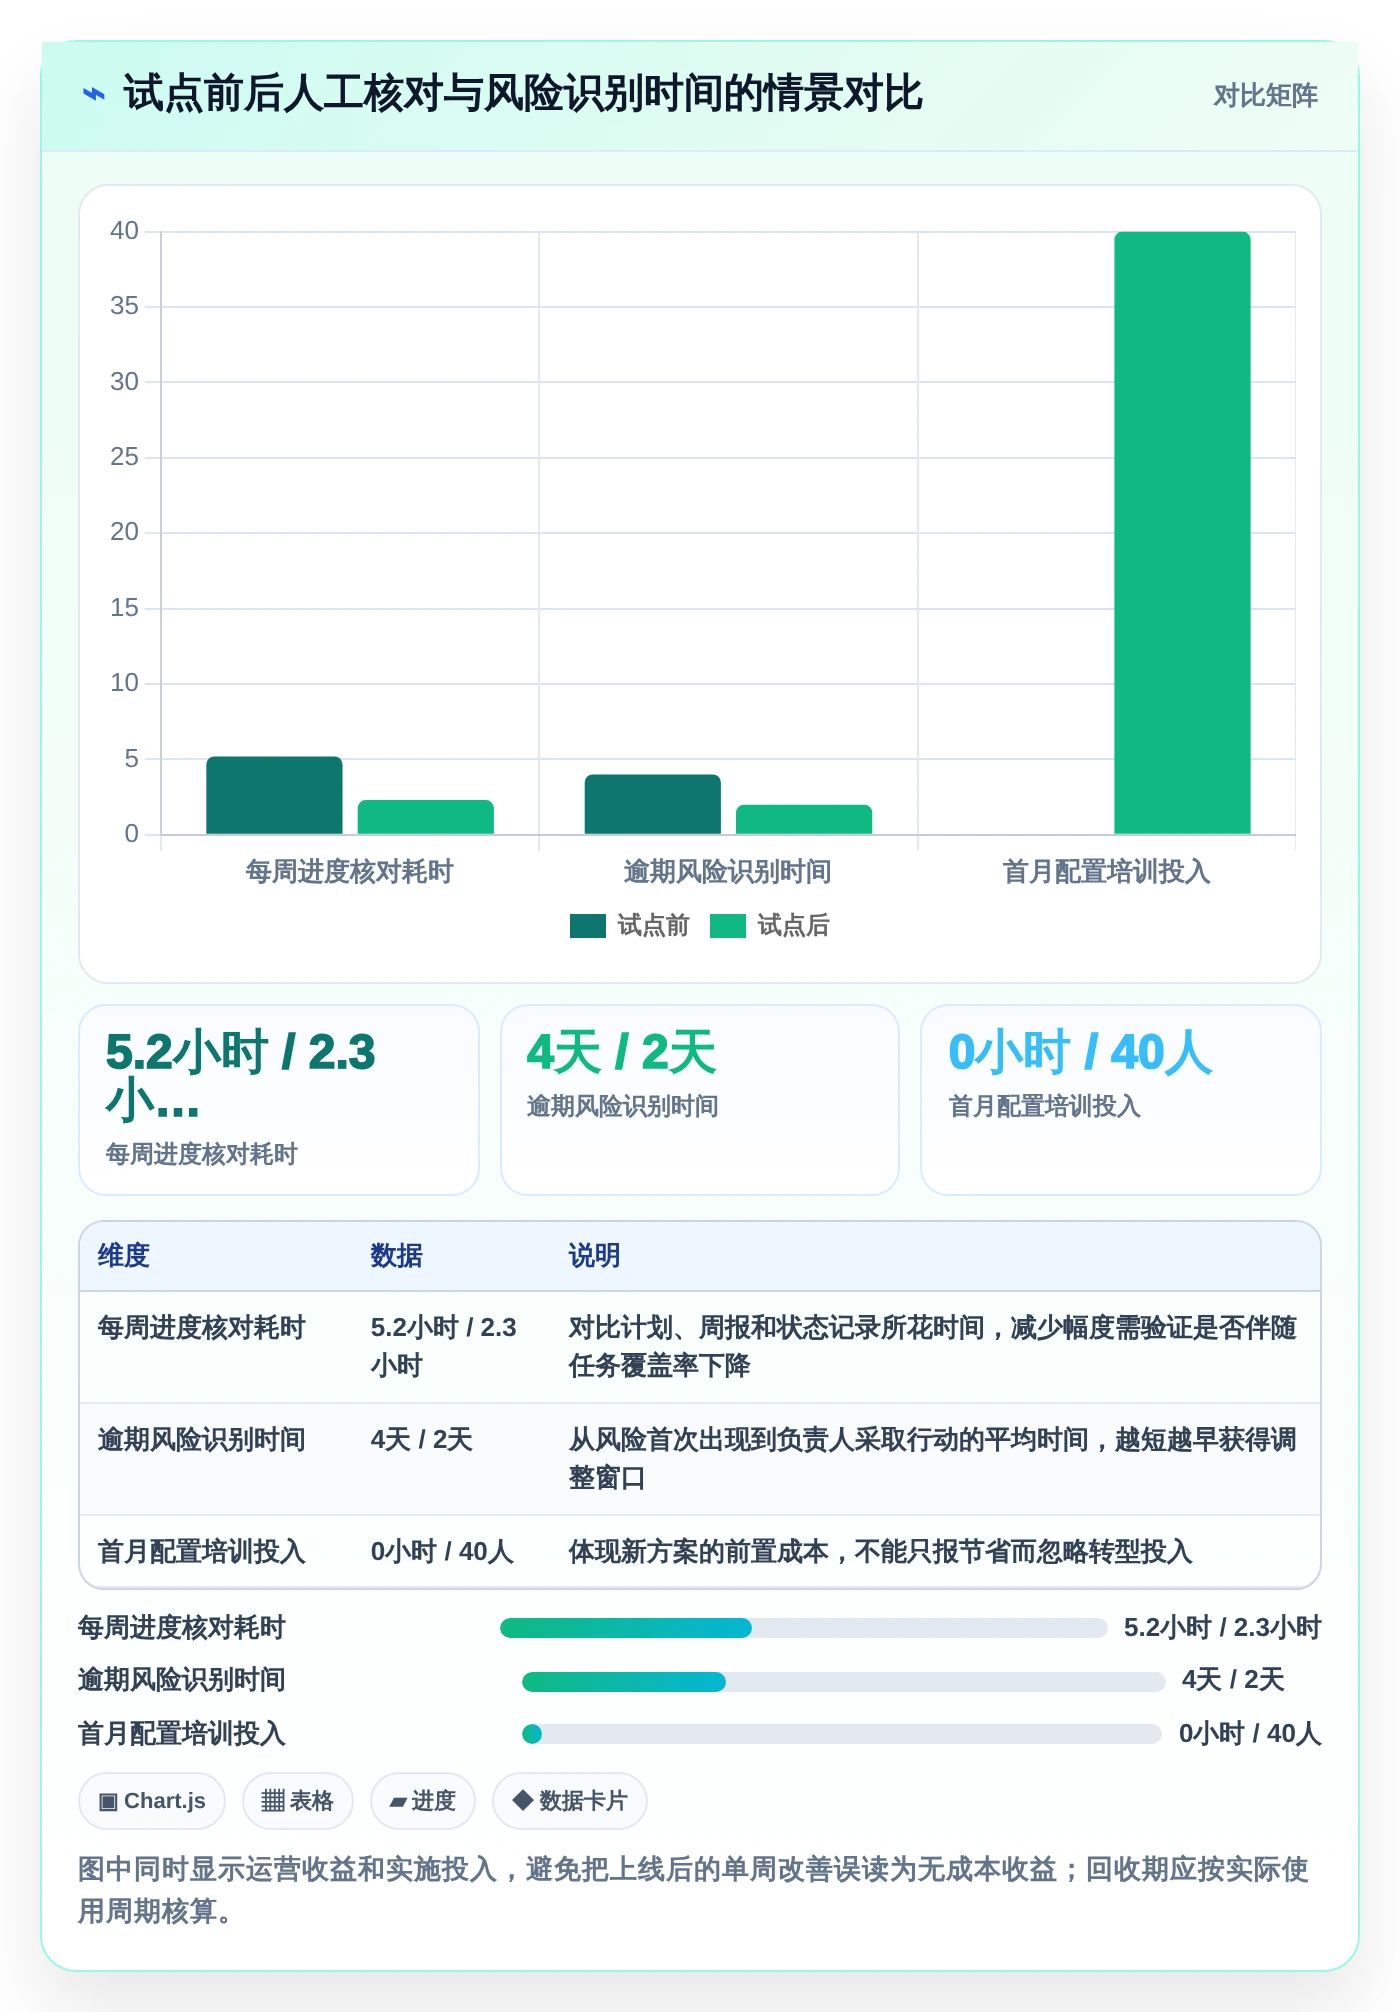Click description starting 从风险首次出现到负责人
This screenshot has height=2012, width=1400.
[932, 1459]
